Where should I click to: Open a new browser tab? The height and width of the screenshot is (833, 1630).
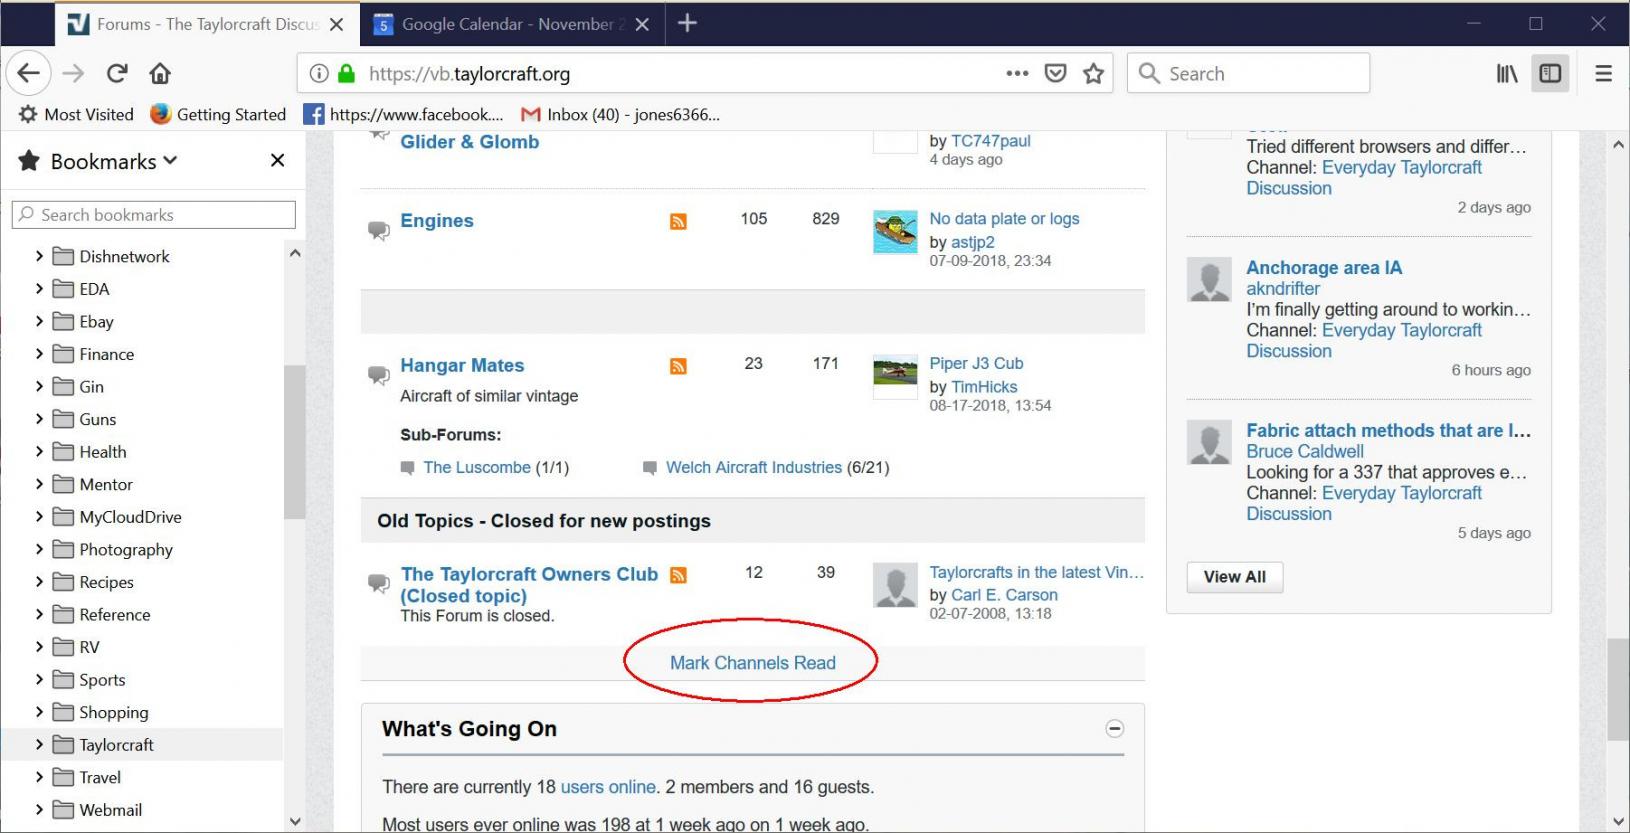(x=687, y=23)
